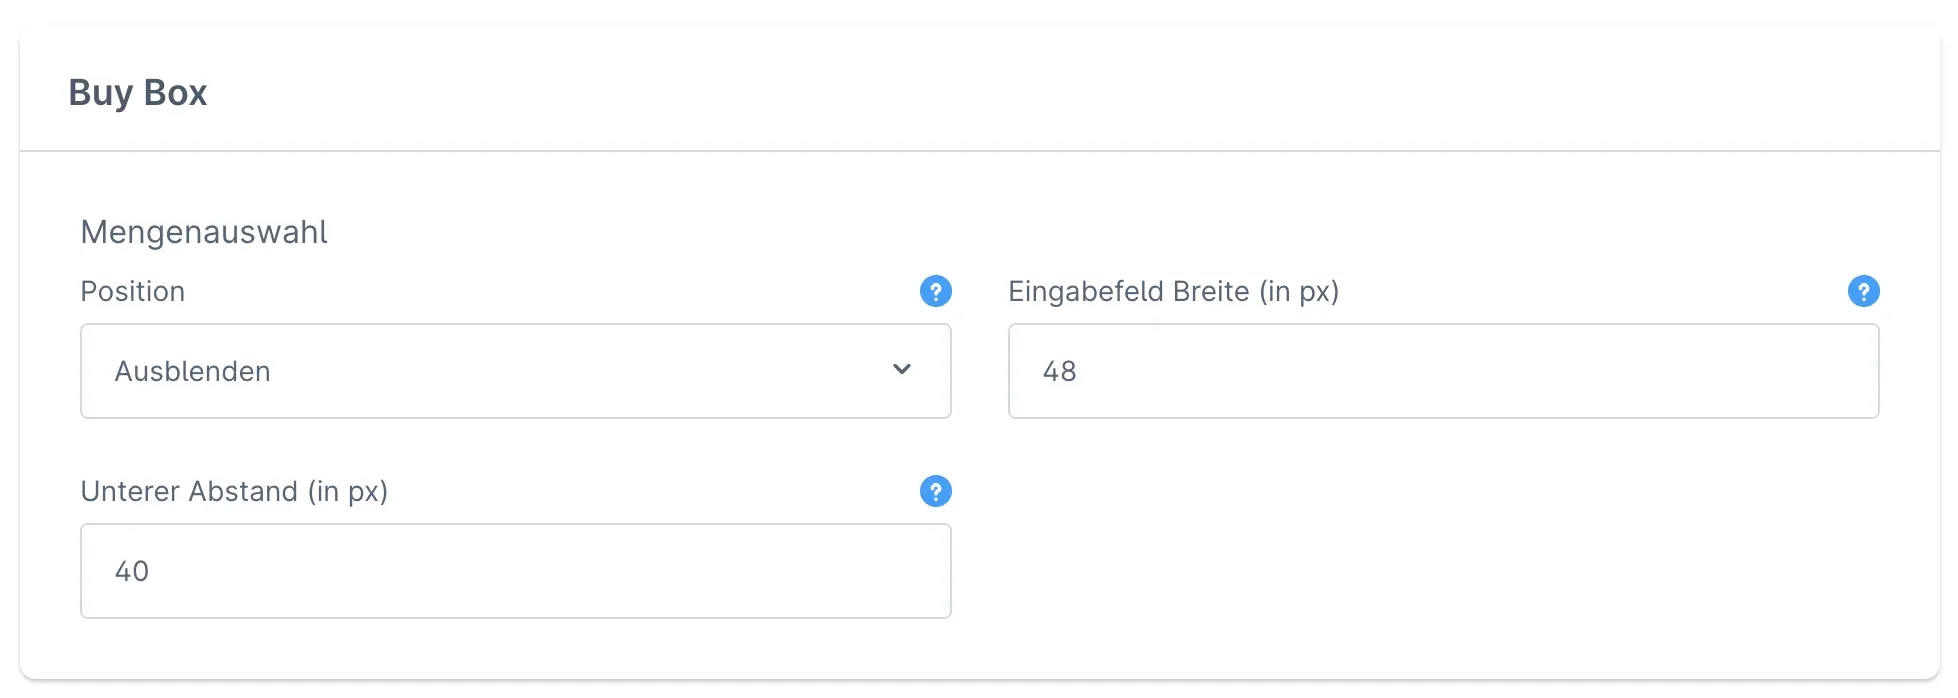Click the divider line under Buy Box header
The width and height of the screenshot is (1958, 698).
980,151
